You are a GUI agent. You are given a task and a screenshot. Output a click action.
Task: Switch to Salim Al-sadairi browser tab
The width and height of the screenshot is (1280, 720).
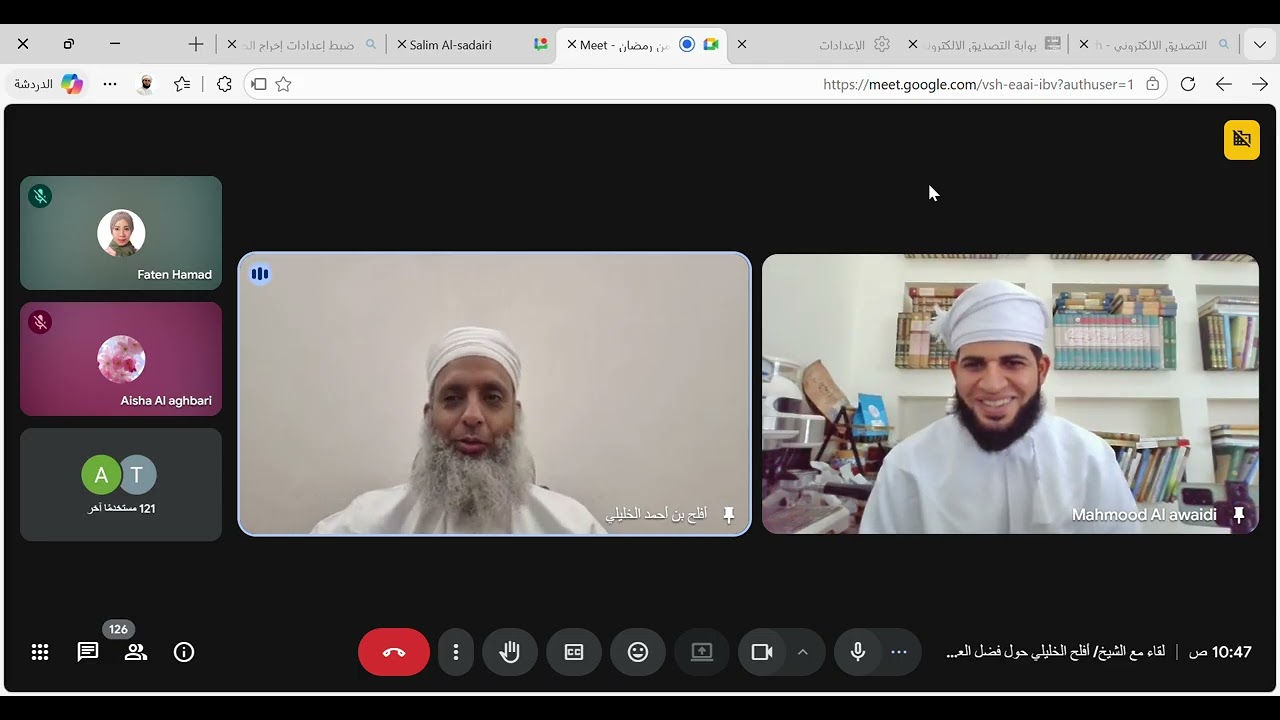pos(472,45)
